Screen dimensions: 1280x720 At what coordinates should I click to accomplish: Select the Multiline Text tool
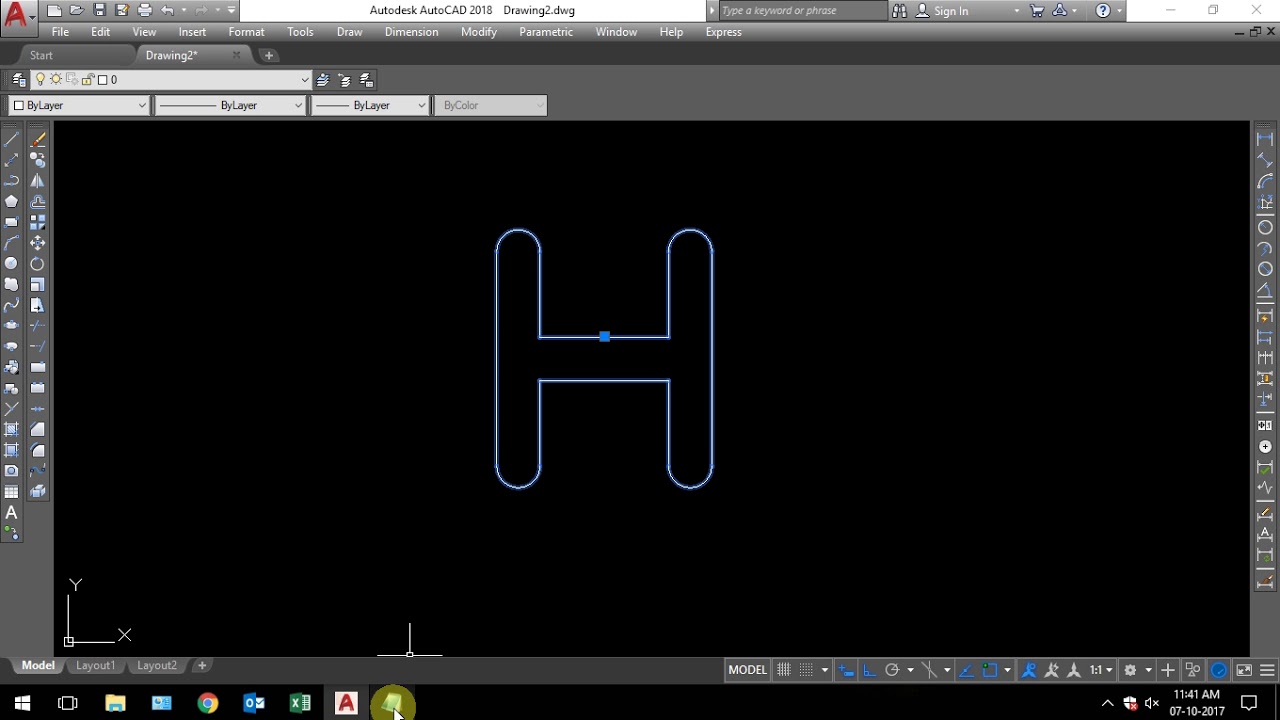click(x=11, y=513)
